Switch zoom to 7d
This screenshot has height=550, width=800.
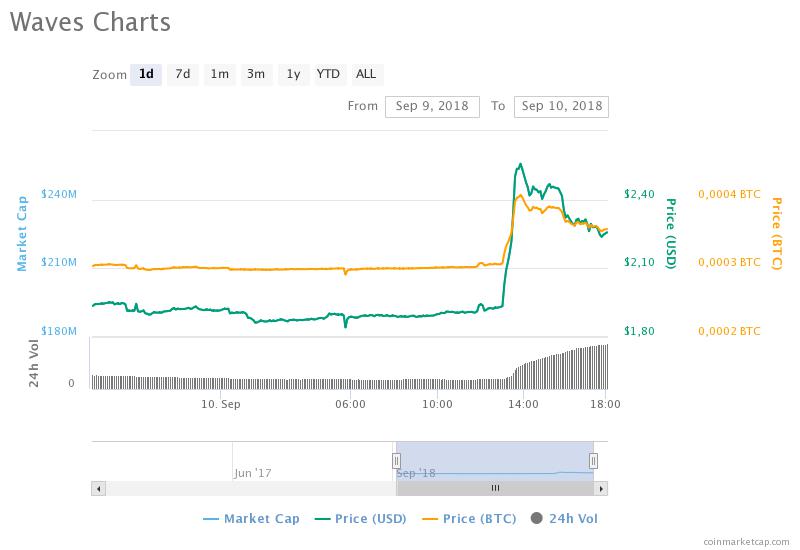182,74
